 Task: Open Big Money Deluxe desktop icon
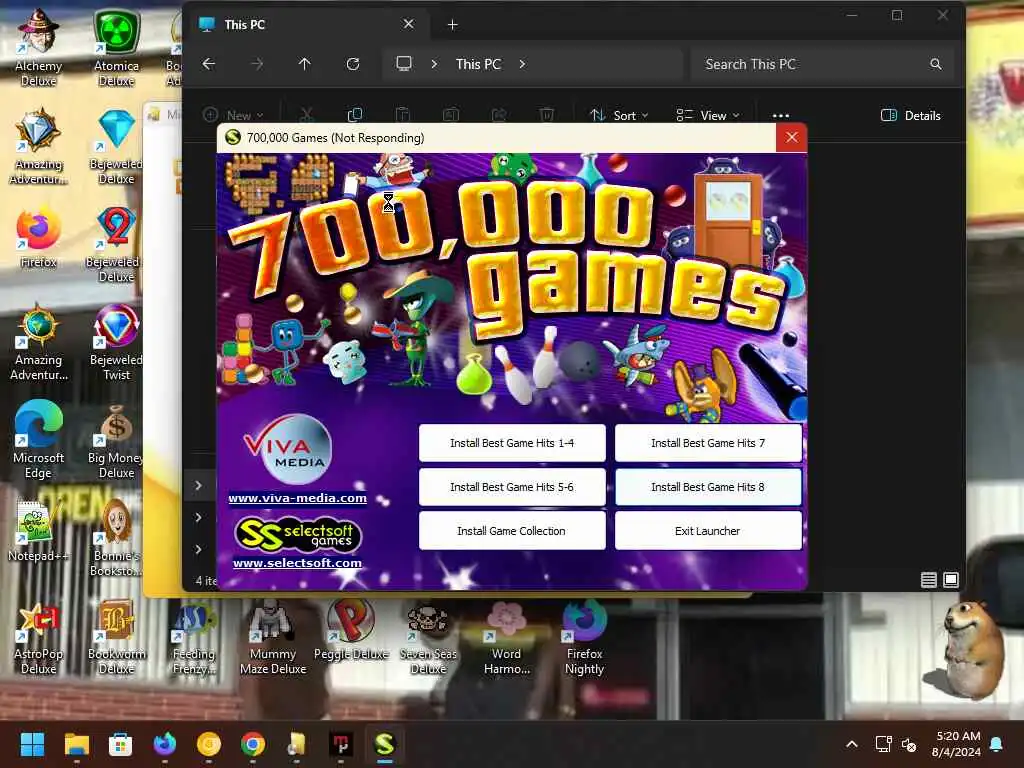(116, 441)
